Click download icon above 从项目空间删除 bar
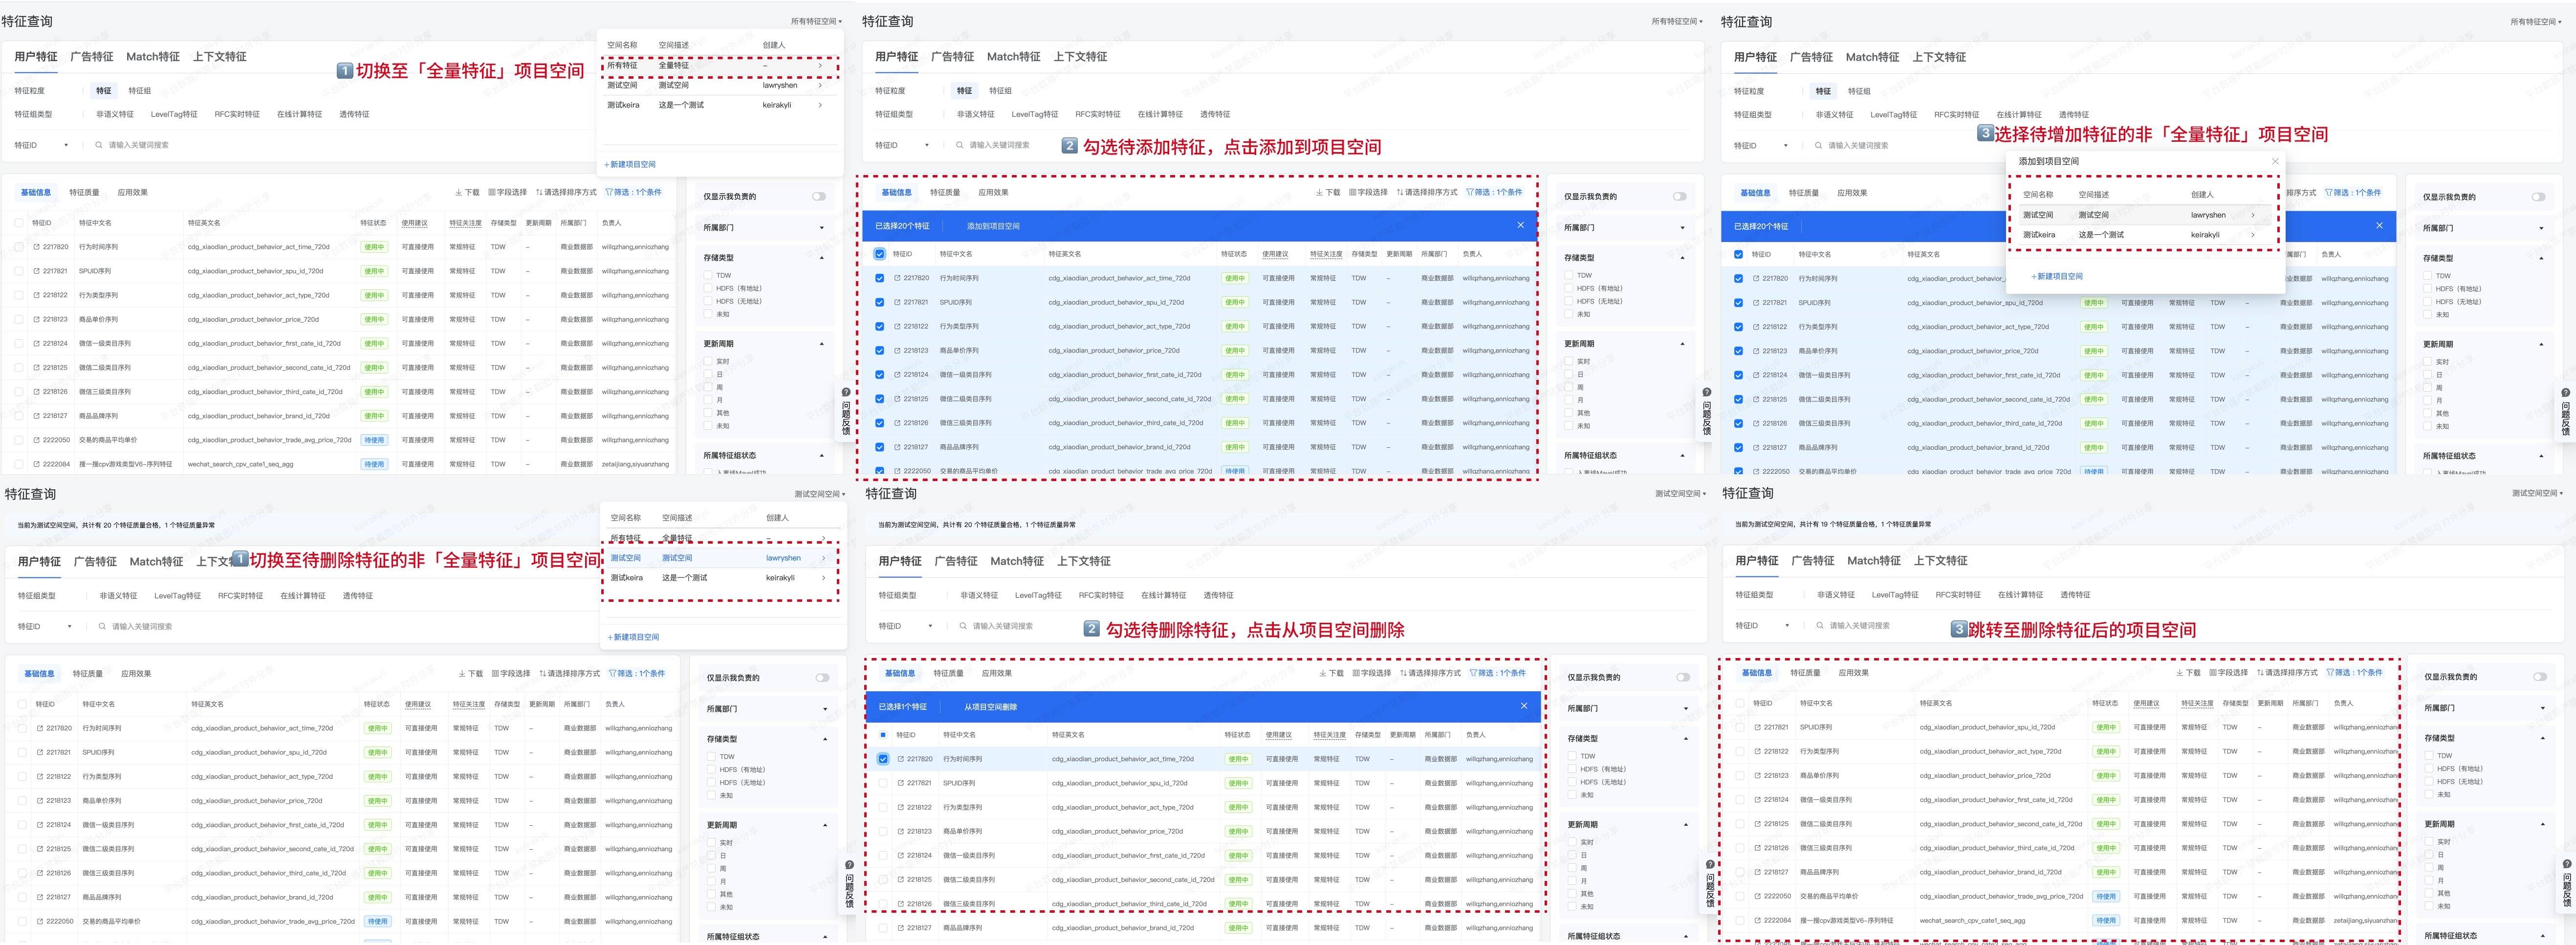The width and height of the screenshot is (2576, 945). [x=1323, y=674]
